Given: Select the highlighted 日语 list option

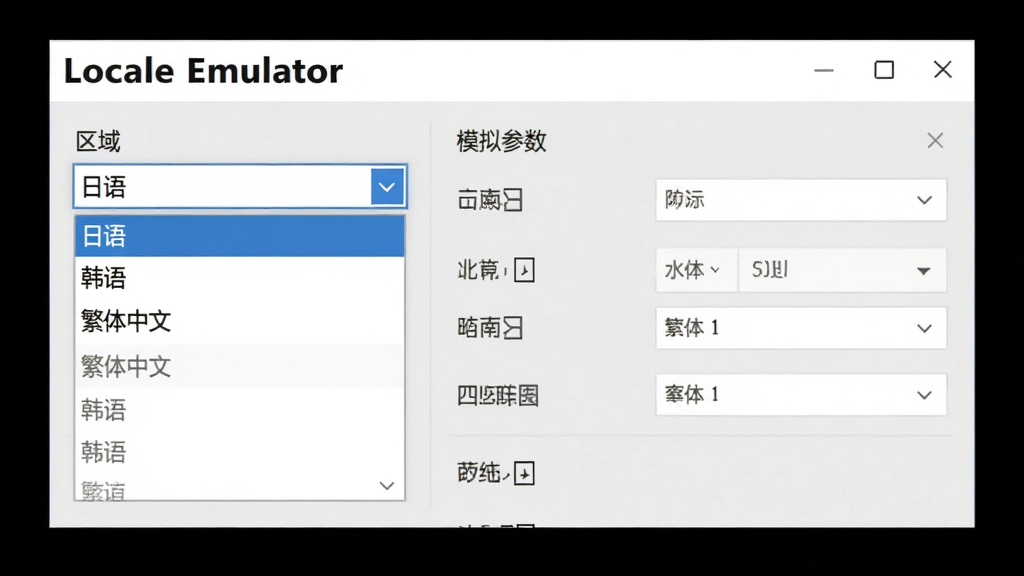Looking at the screenshot, I should coord(240,236).
